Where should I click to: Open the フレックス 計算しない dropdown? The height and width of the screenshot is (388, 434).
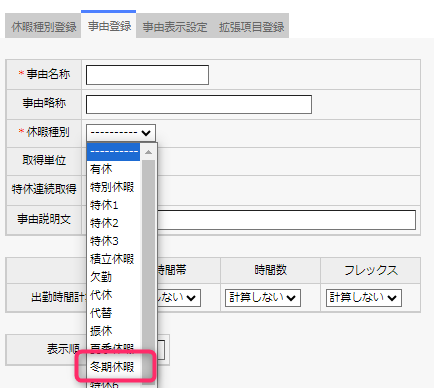point(364,298)
